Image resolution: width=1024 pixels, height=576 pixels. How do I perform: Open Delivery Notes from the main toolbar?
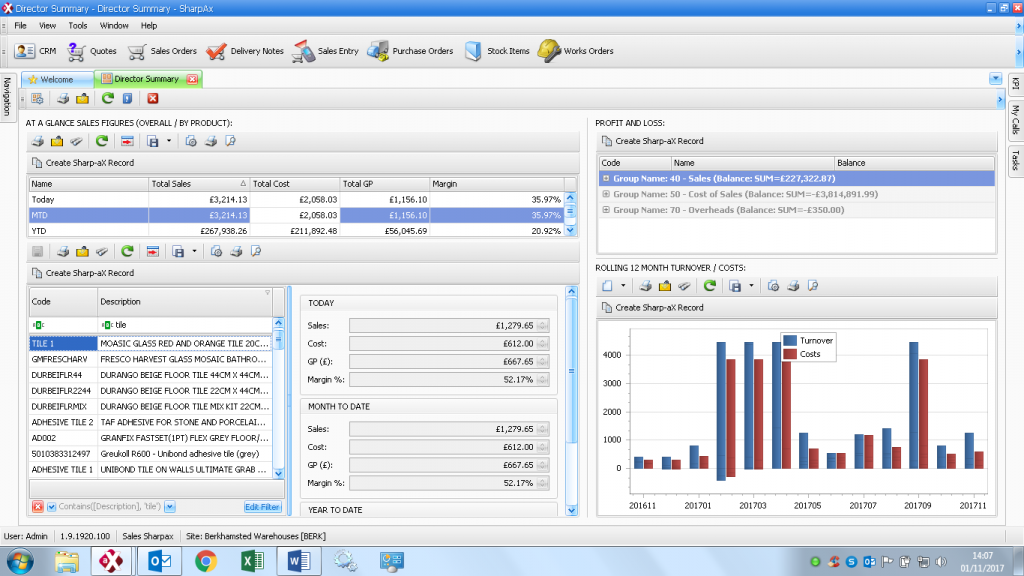tap(245, 51)
